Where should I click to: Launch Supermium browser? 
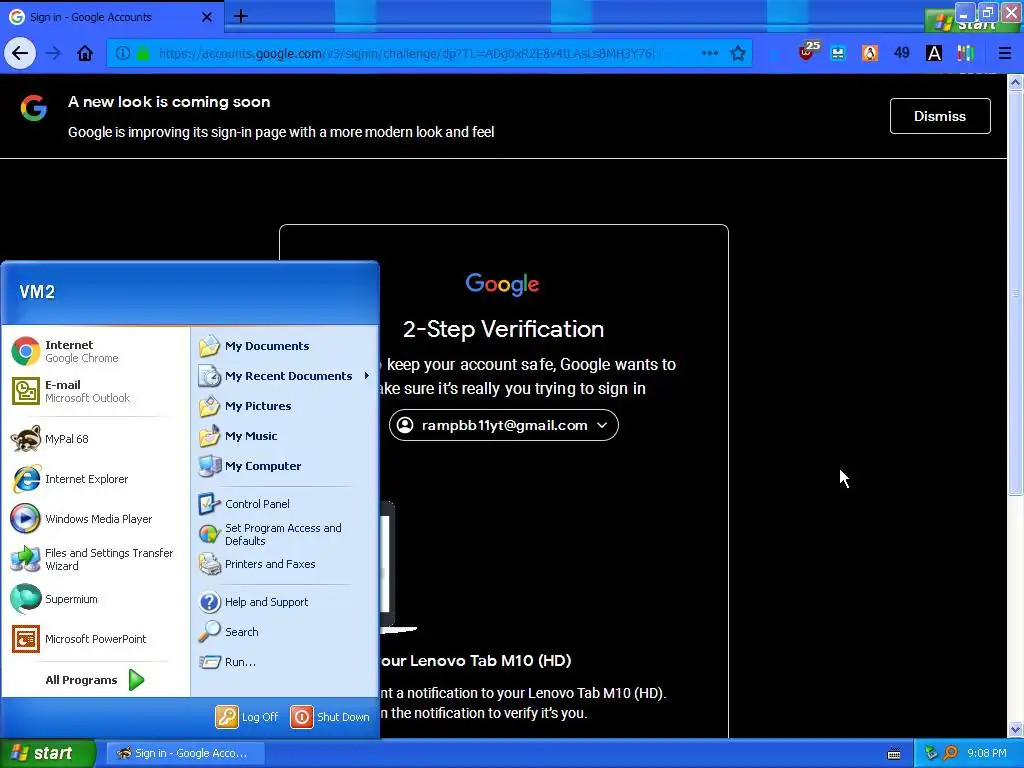coord(95,599)
